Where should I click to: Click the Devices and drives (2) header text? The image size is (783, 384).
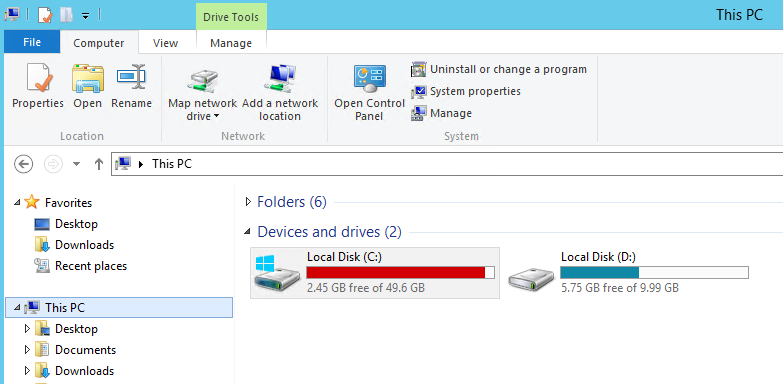[329, 232]
